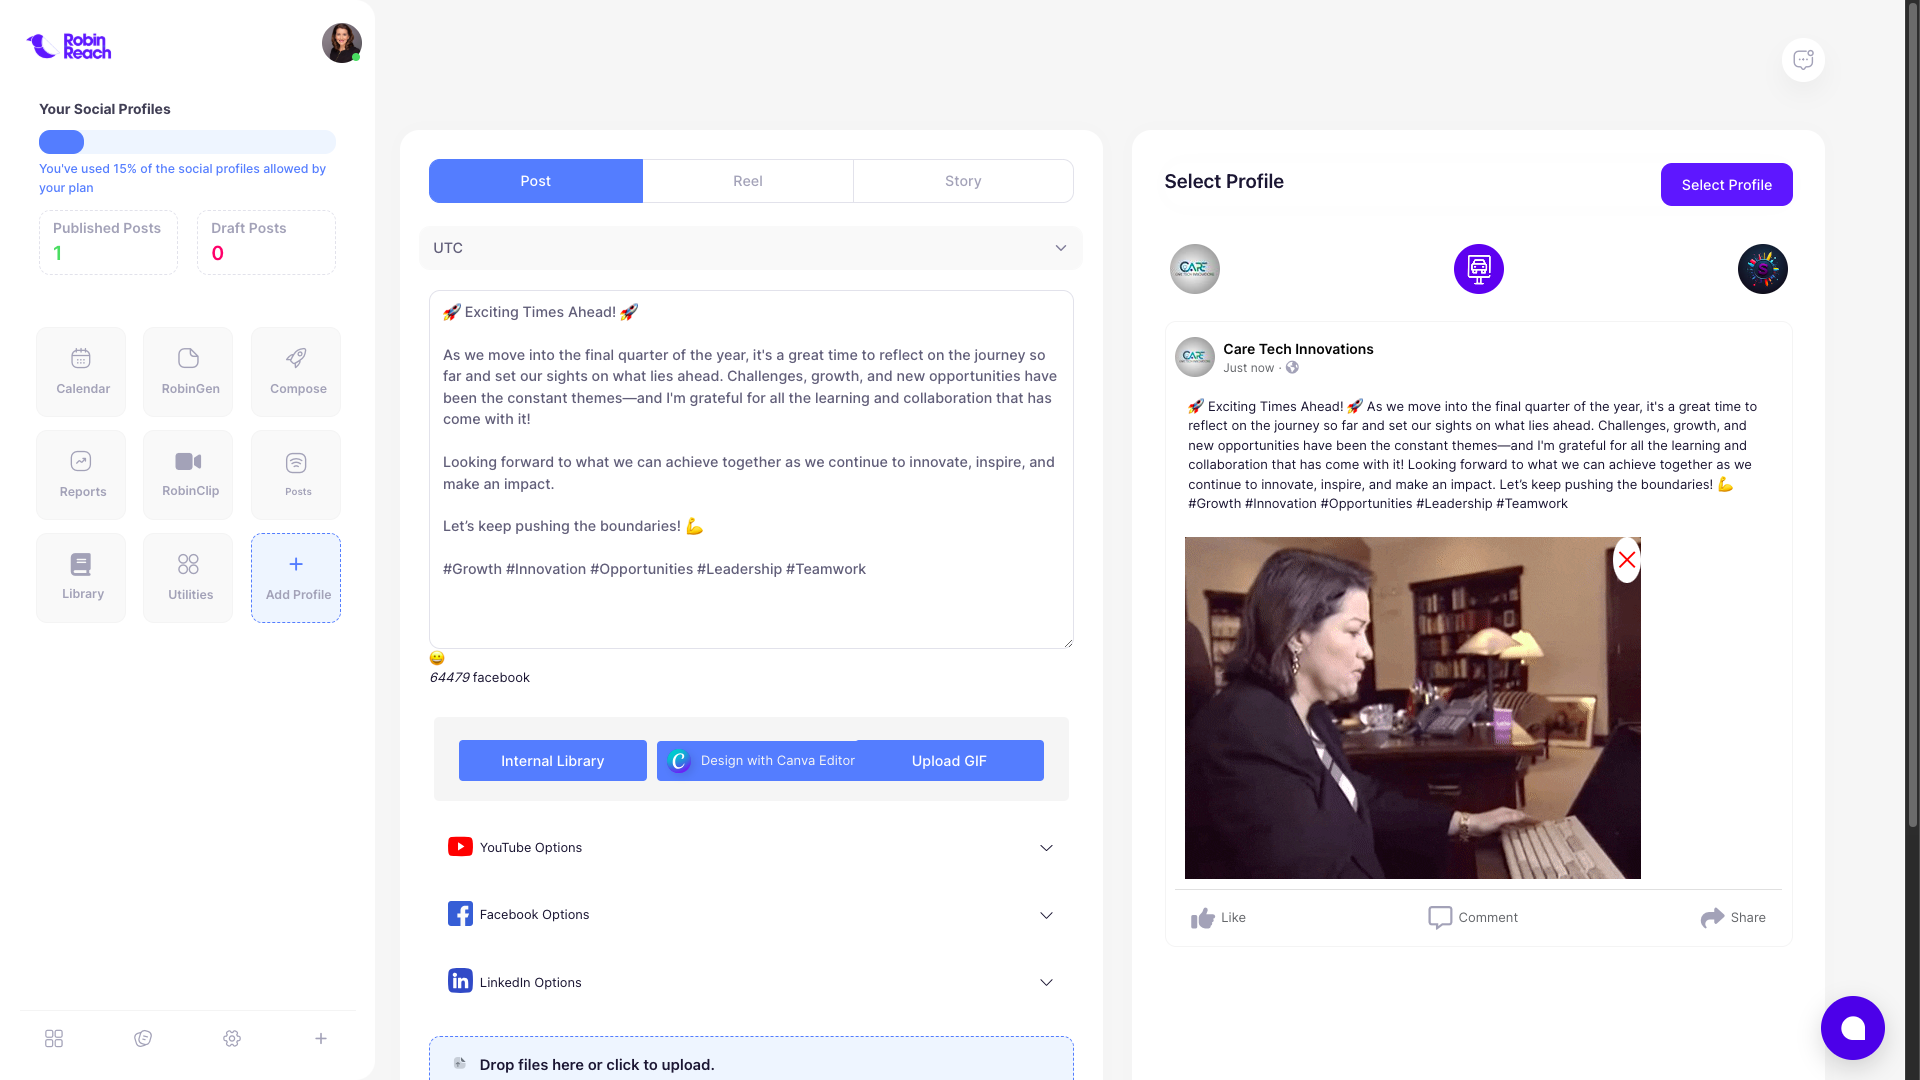Click the Upload GIF button
The image size is (1920, 1080).
[x=949, y=761]
